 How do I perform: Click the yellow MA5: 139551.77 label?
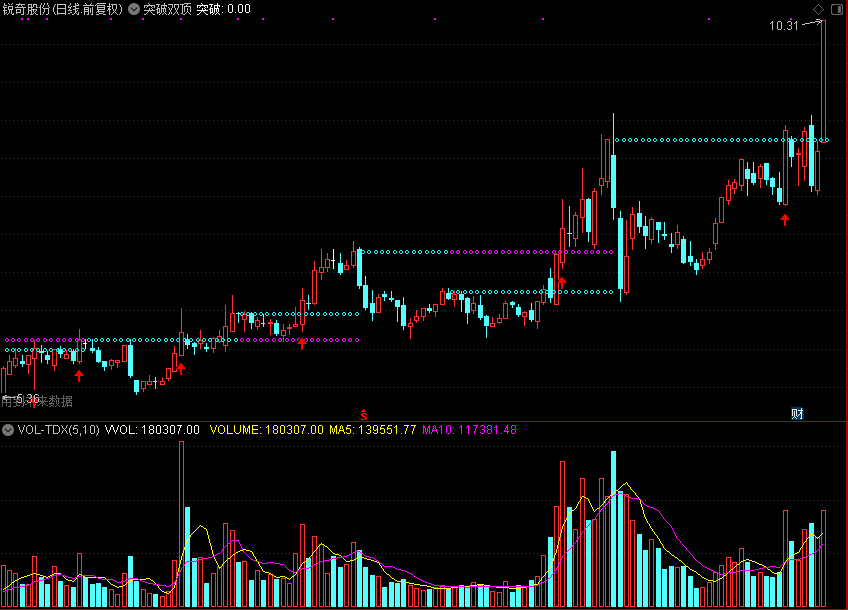[x=373, y=430]
